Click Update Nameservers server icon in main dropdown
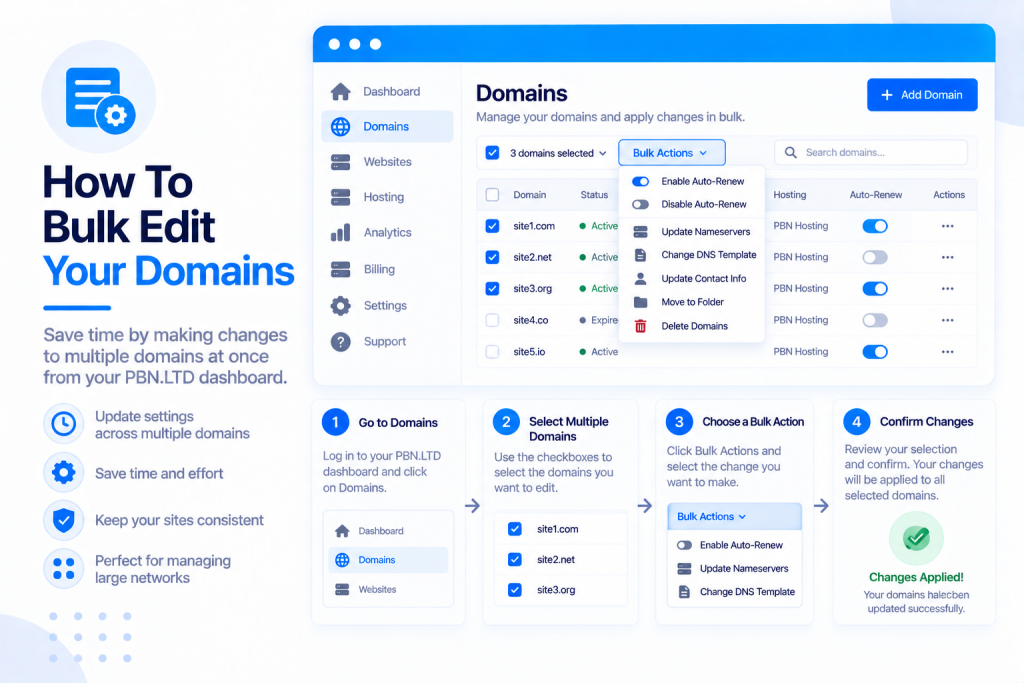Image resolution: width=1024 pixels, height=683 pixels. pos(641,232)
